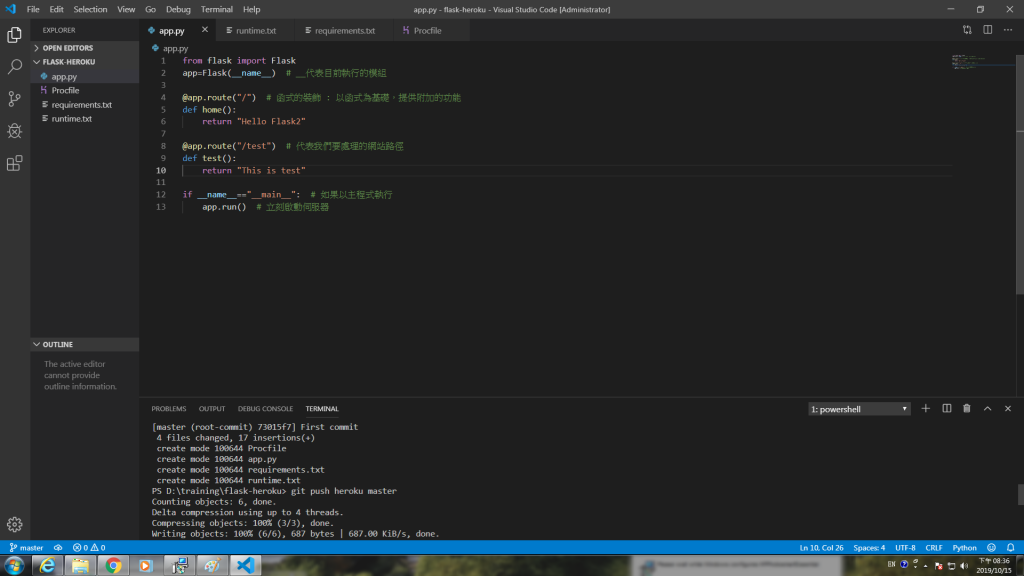Add a new terminal with plus icon
Image resolution: width=1024 pixels, height=576 pixels.
coord(925,409)
